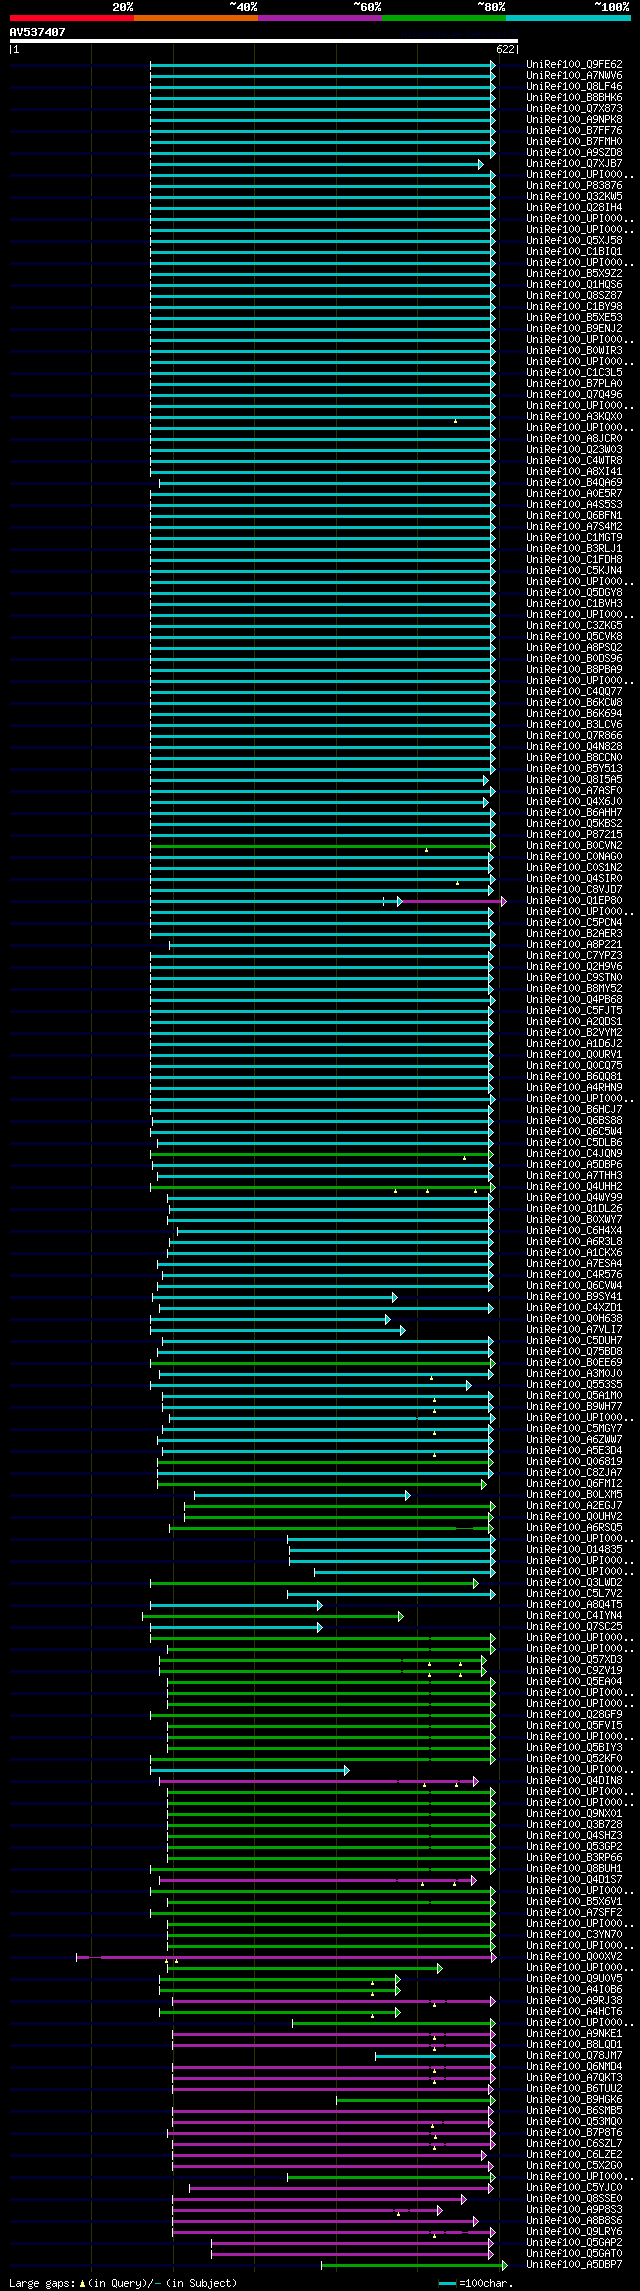Select the UniRef100_A3KQX0 label
Viewport: 640px width, 2291px height.
click(574, 417)
